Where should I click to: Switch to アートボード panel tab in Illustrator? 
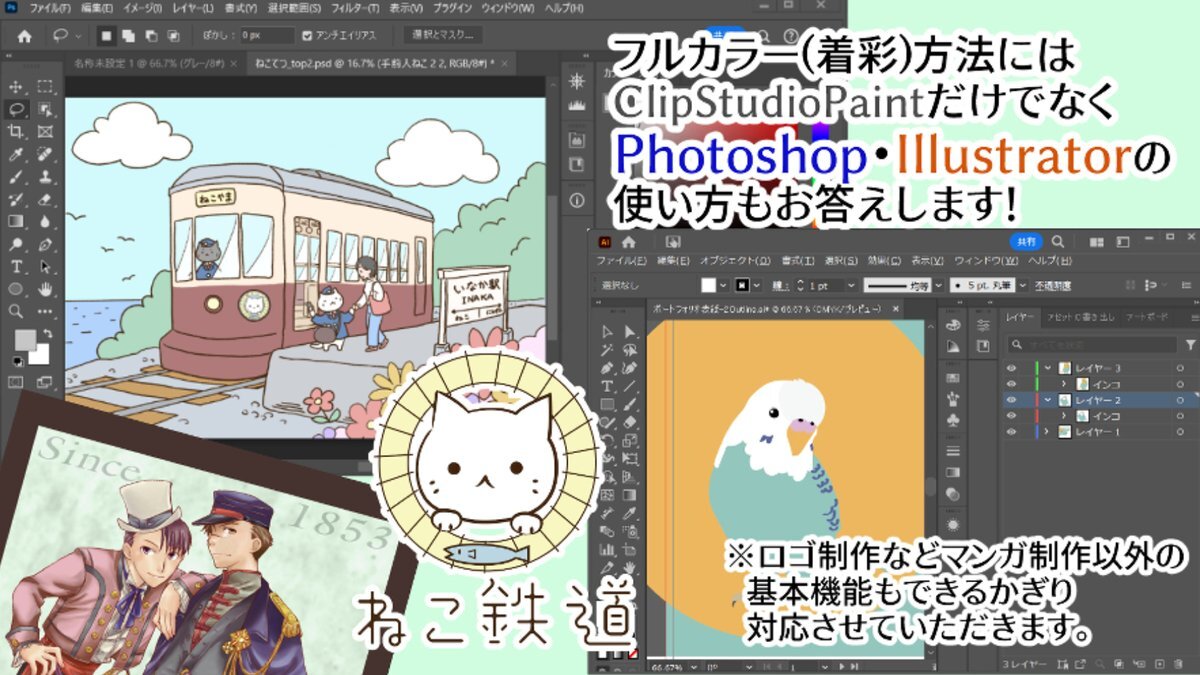[x=1147, y=317]
